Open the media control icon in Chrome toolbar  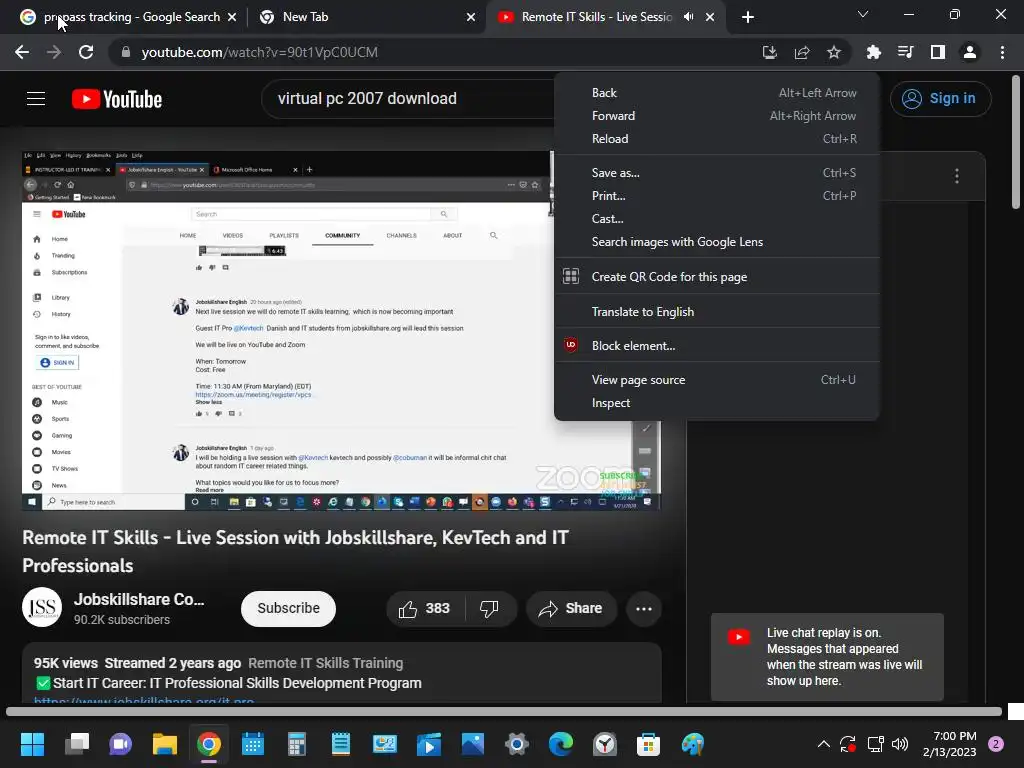click(905, 52)
